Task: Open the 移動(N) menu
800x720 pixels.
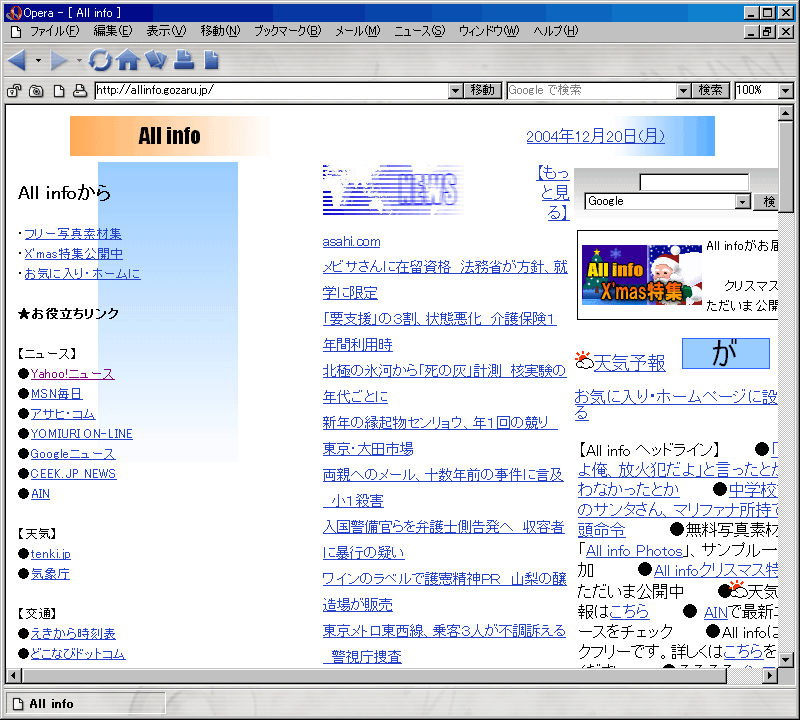Action: tap(220, 31)
